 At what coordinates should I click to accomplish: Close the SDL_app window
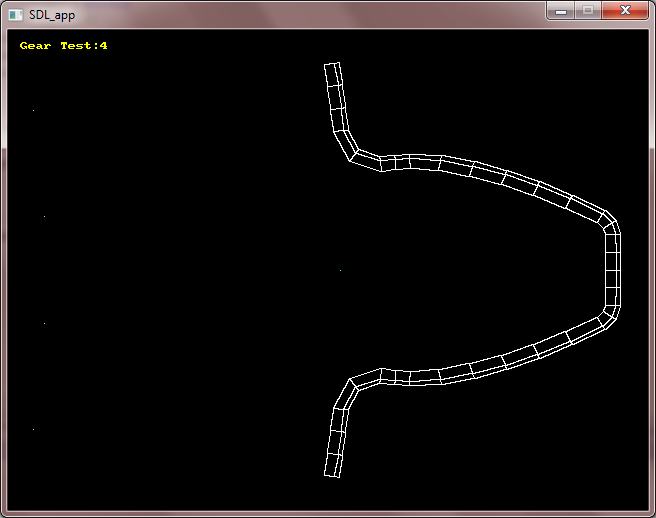coord(624,11)
